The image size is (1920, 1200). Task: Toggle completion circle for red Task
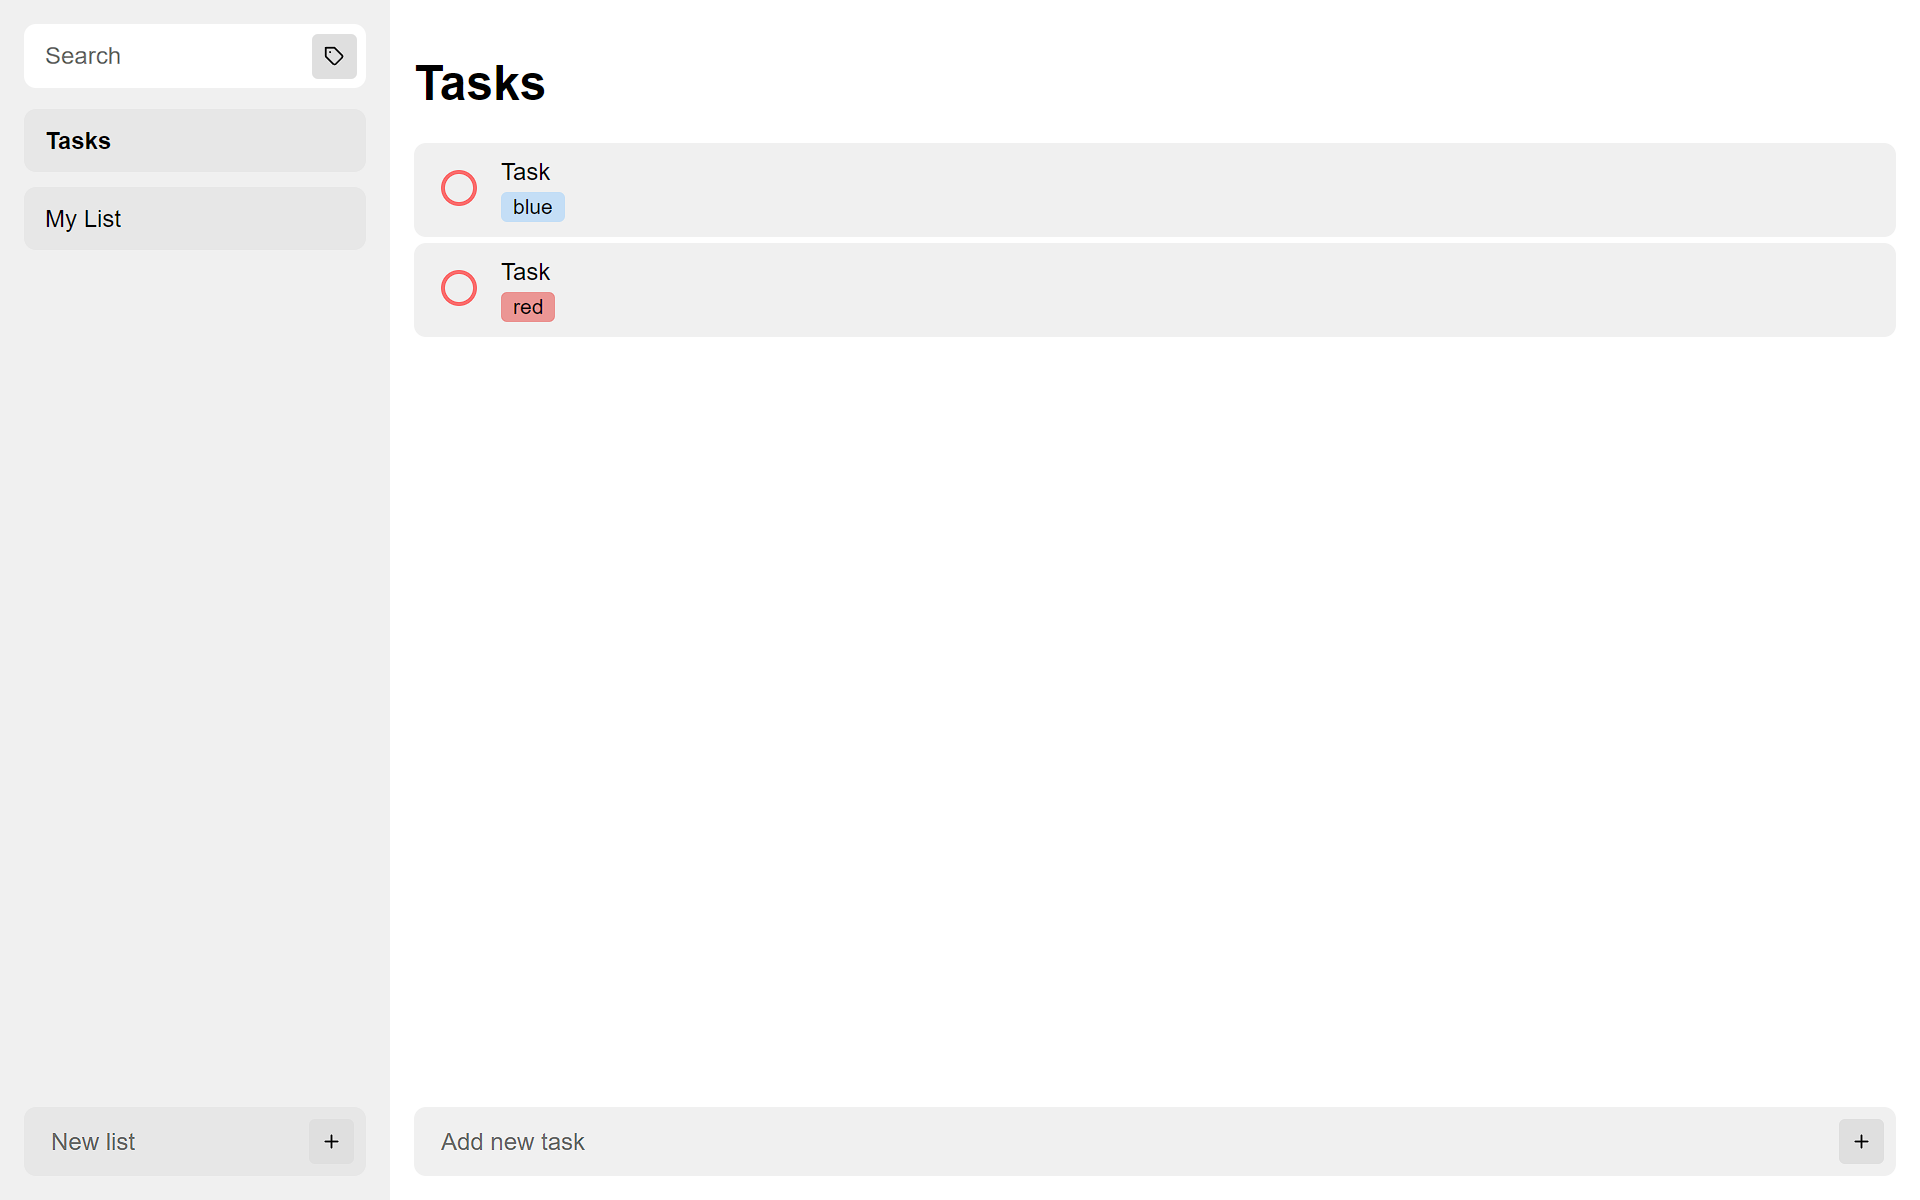(458, 289)
